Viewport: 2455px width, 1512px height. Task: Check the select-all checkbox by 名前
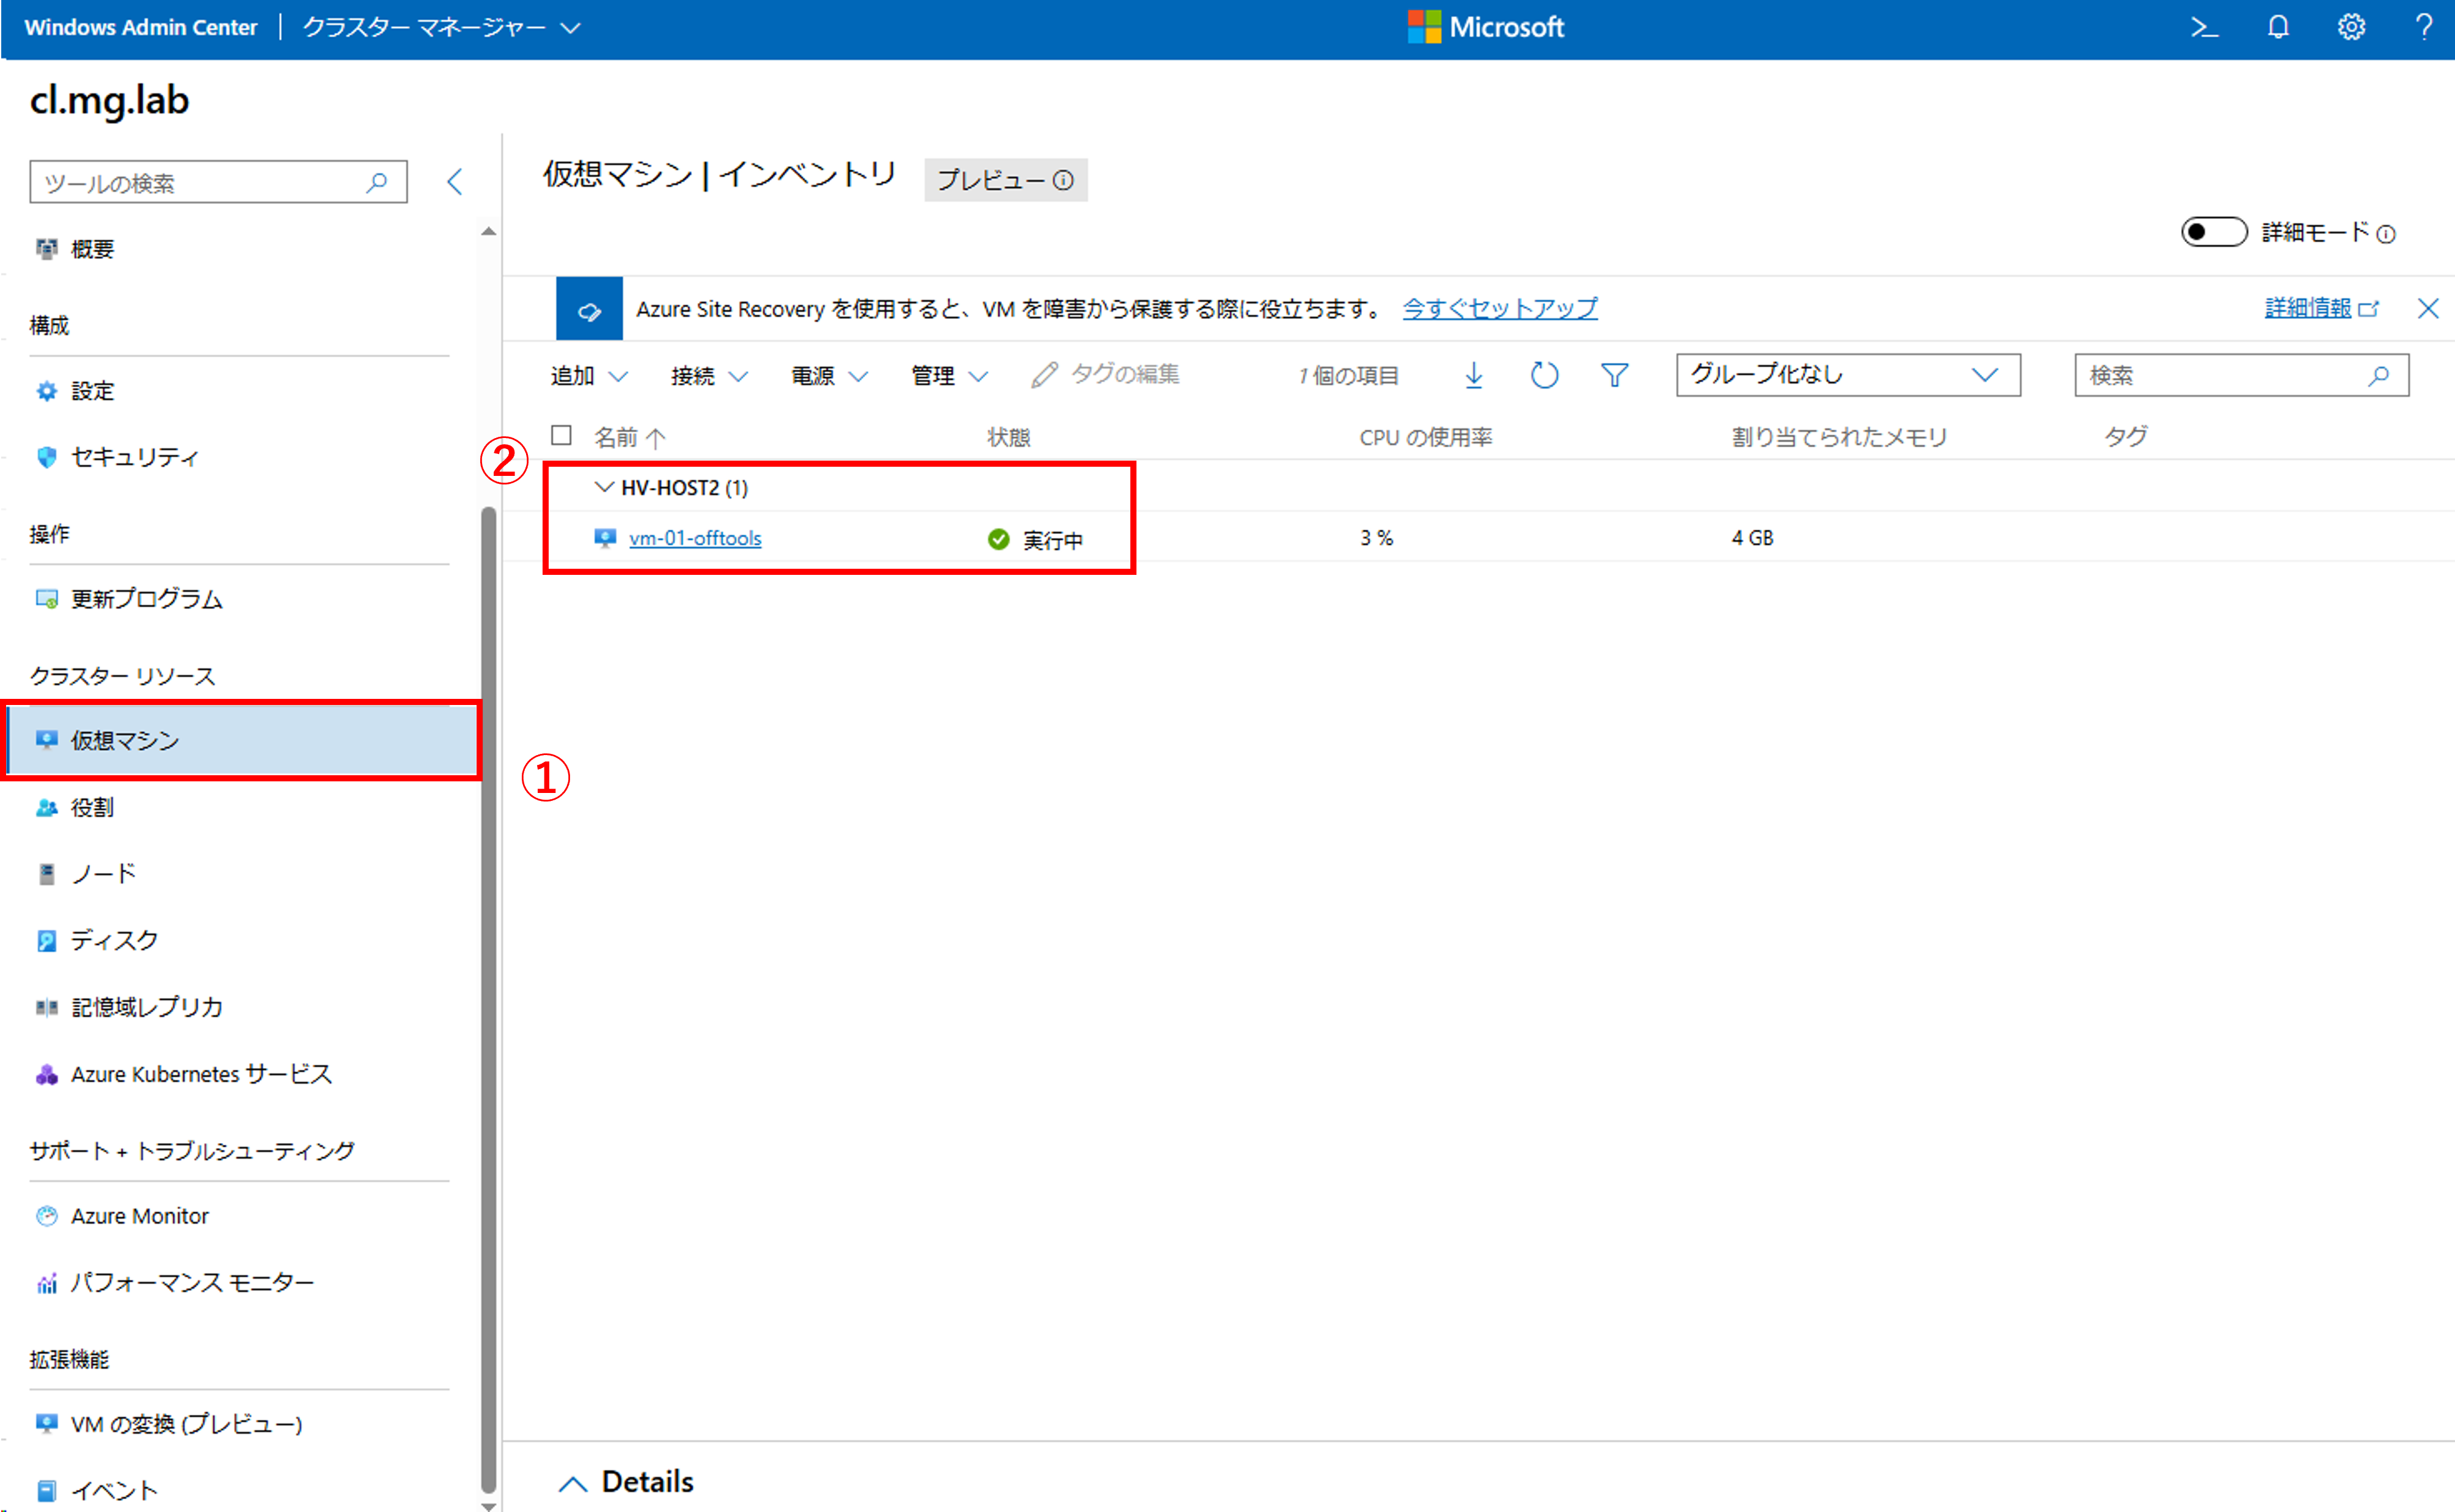click(x=561, y=435)
